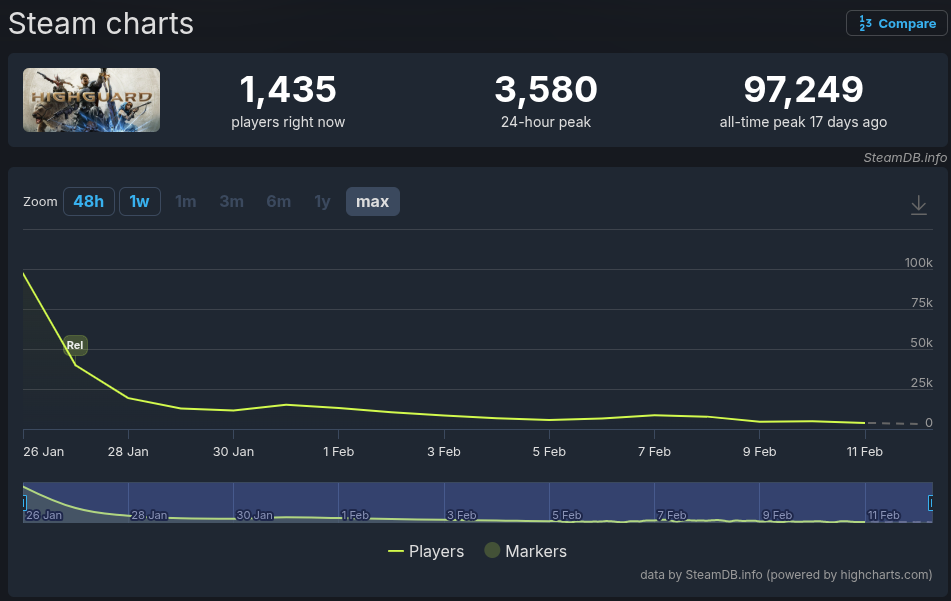Image resolution: width=951 pixels, height=601 pixels.
Task: Click the 1 Feb main x-axis label
Action: point(338,452)
